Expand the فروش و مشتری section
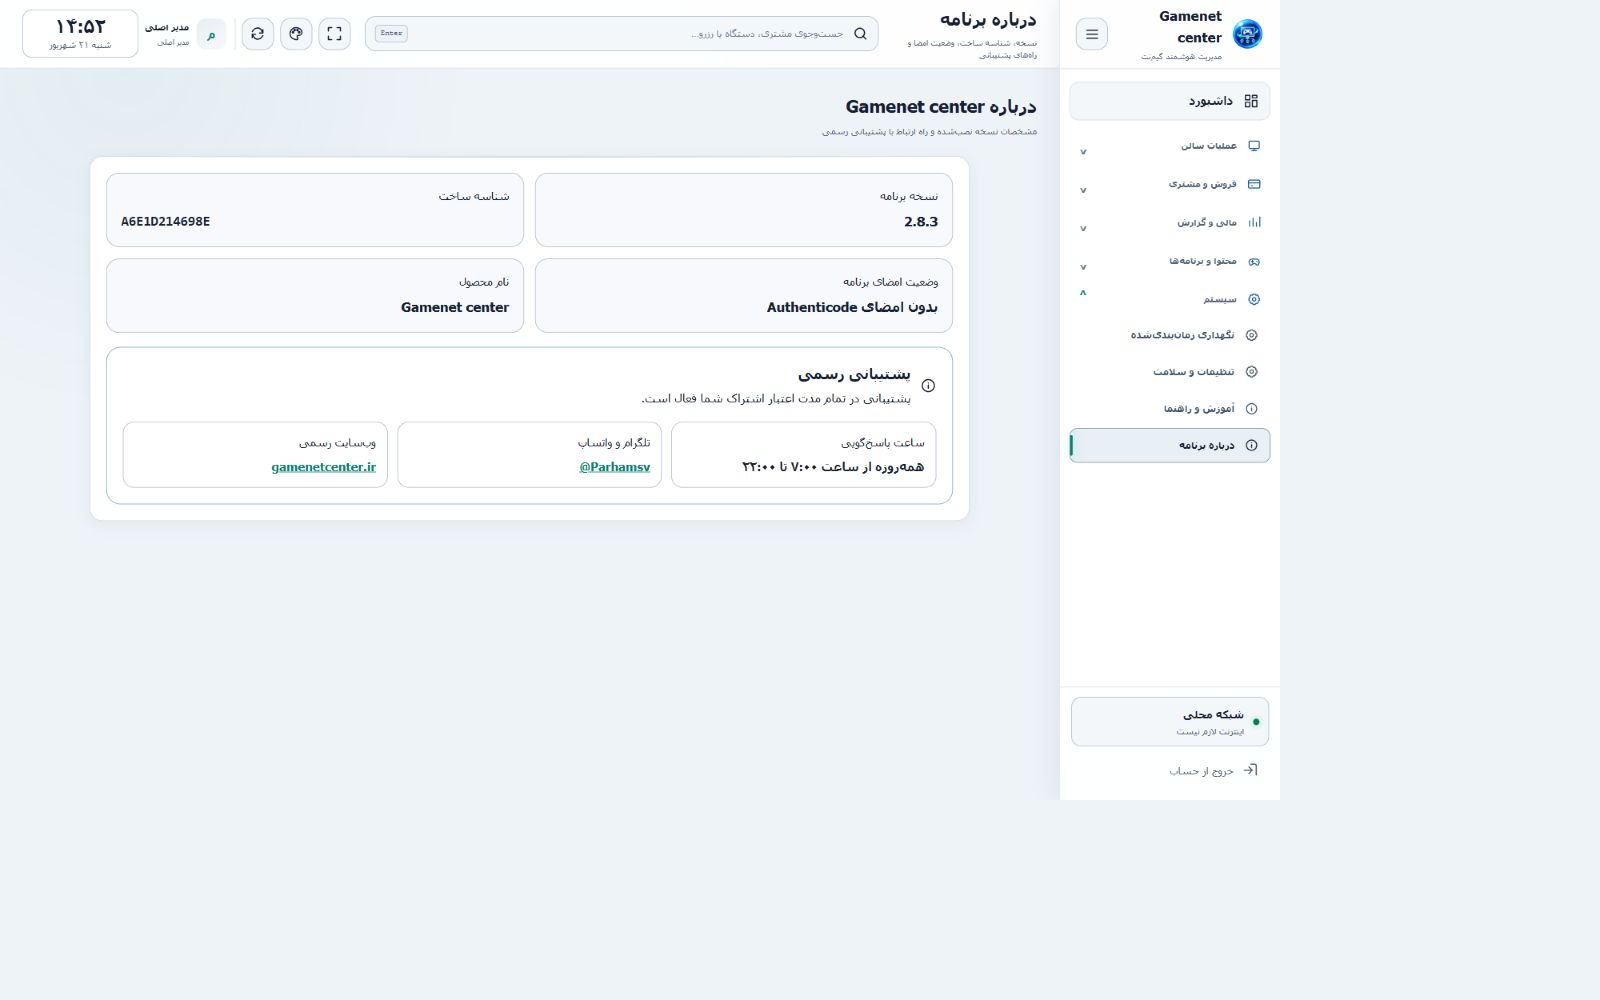Viewport: 1600px width, 1000px height. pyautogui.click(x=1170, y=184)
